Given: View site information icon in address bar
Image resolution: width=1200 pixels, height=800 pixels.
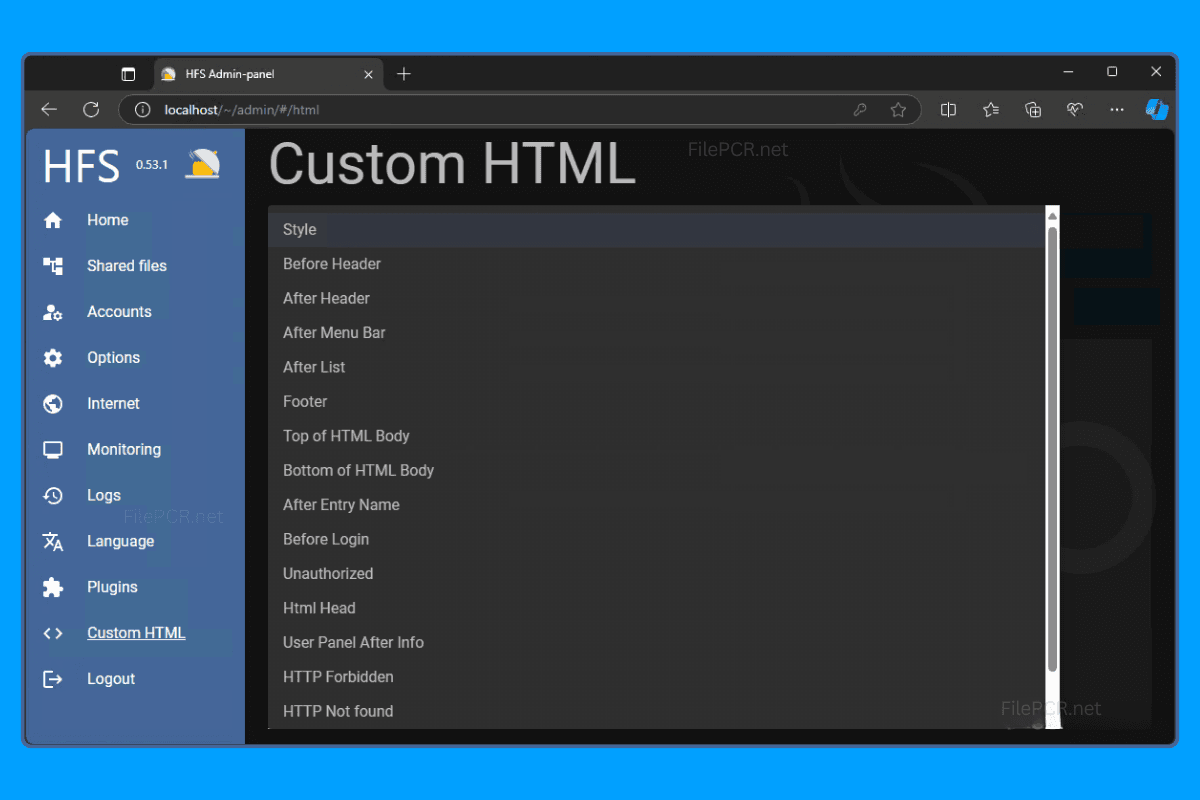Looking at the screenshot, I should (x=143, y=110).
